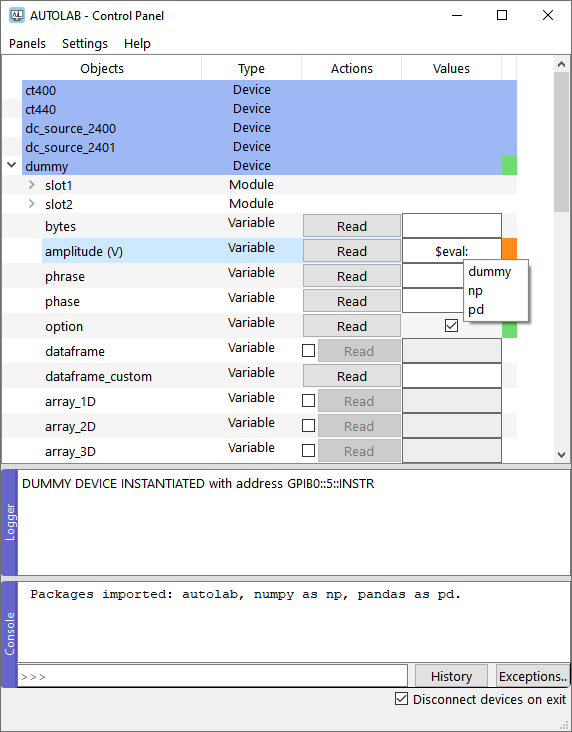The height and width of the screenshot is (732, 572).
Task: Toggle the Console side tab
Action: pos(10,634)
